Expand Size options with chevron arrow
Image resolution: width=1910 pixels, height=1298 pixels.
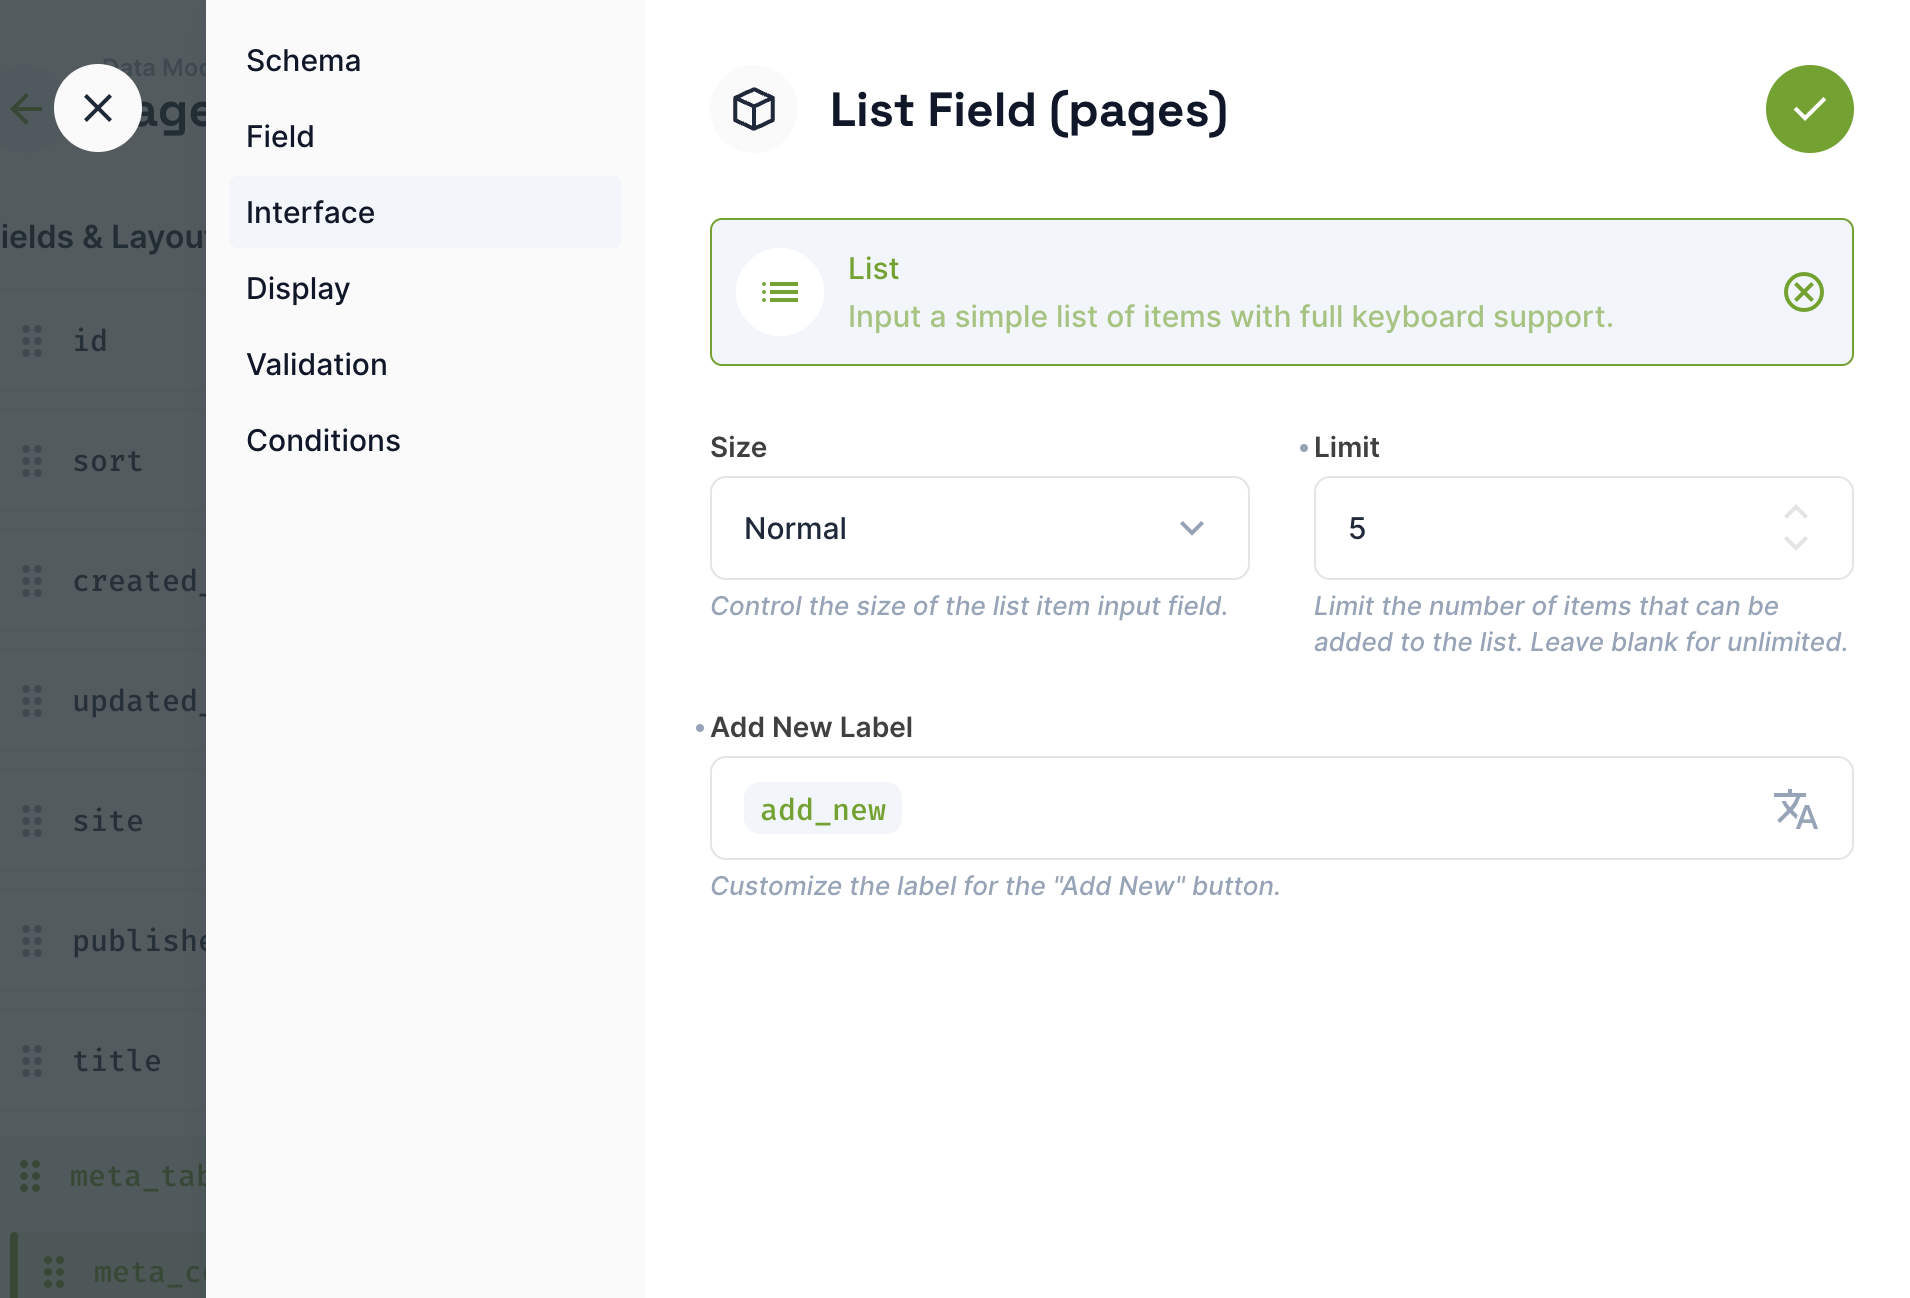pyautogui.click(x=1191, y=528)
